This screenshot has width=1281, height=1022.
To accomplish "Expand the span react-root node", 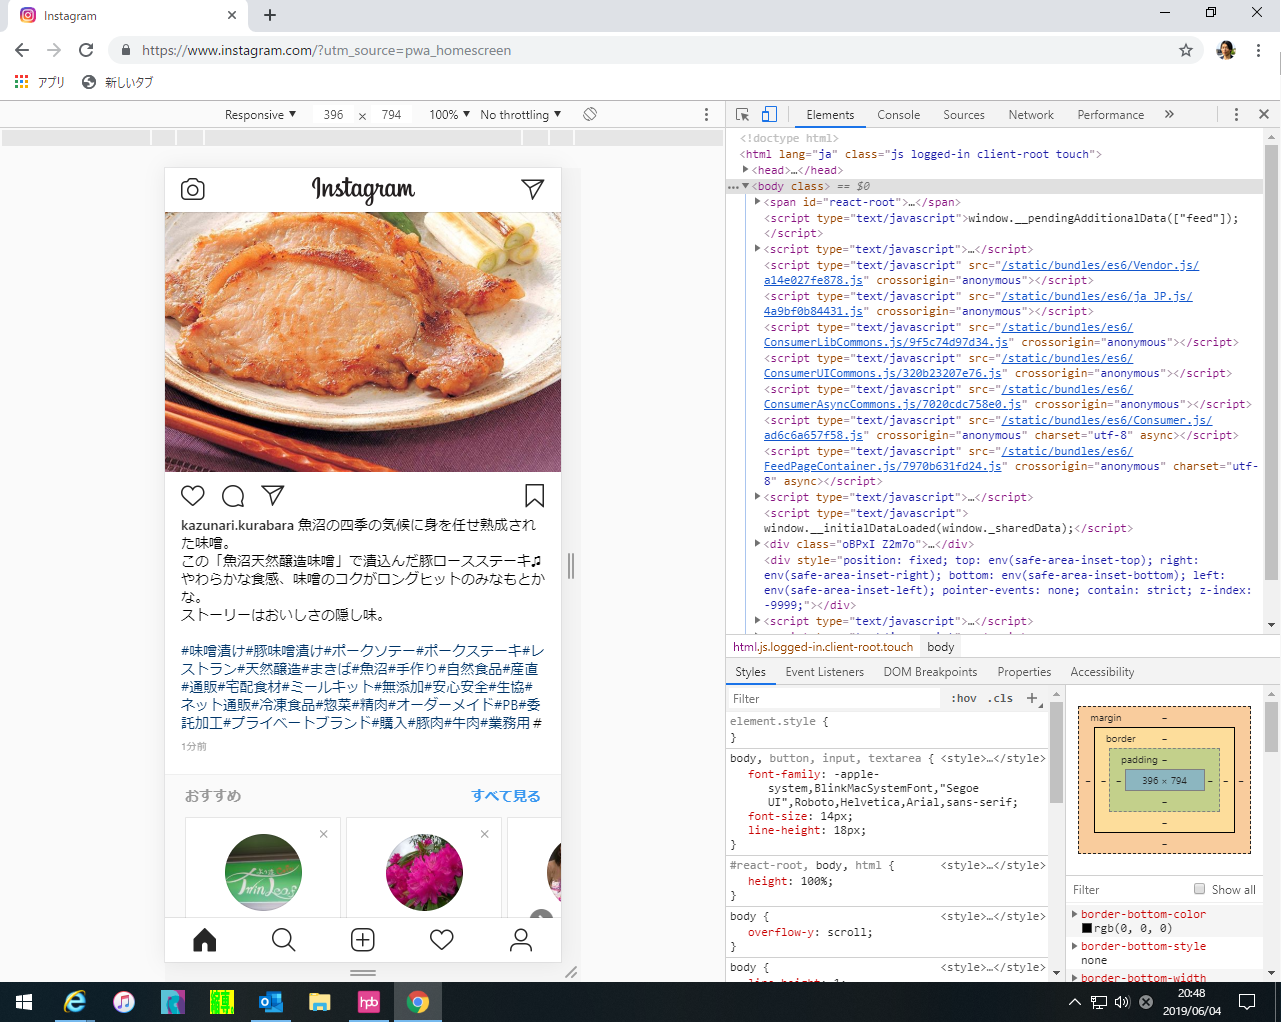I will (758, 202).
